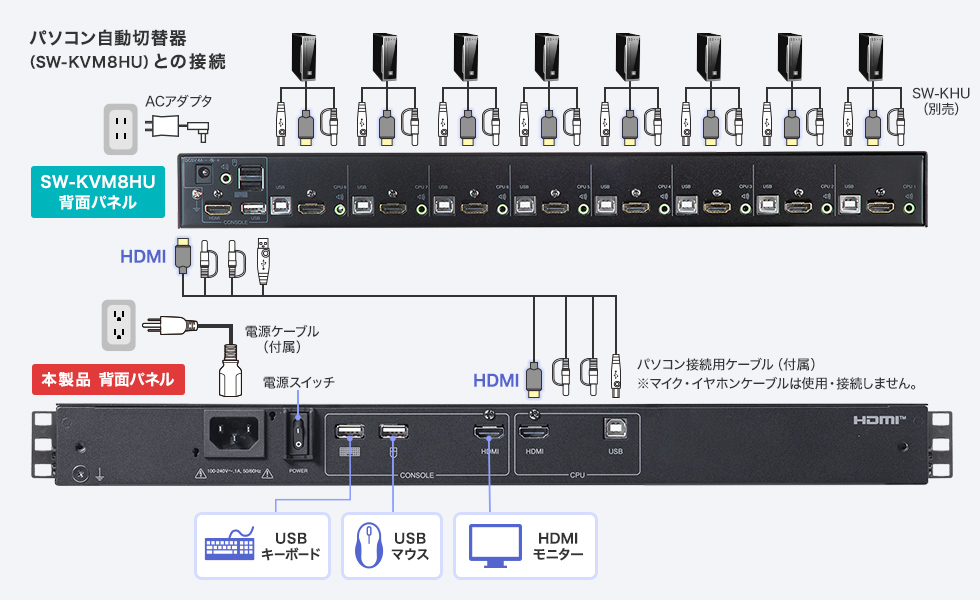Click the blue 'HDMI' label above product panel
This screenshot has width=980, height=600.
496,381
